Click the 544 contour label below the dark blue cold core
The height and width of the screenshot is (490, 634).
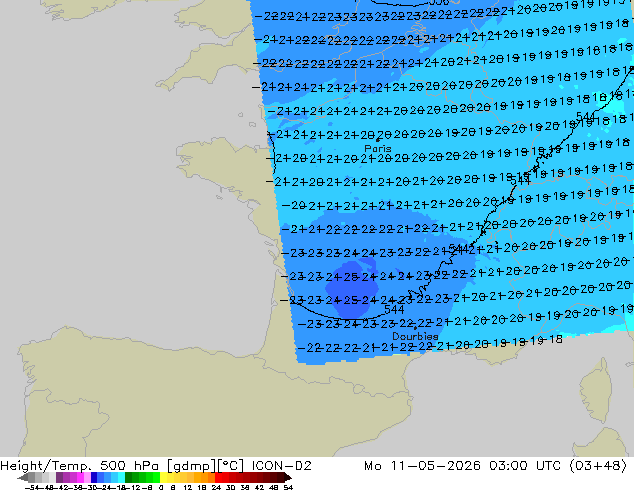coord(394,310)
